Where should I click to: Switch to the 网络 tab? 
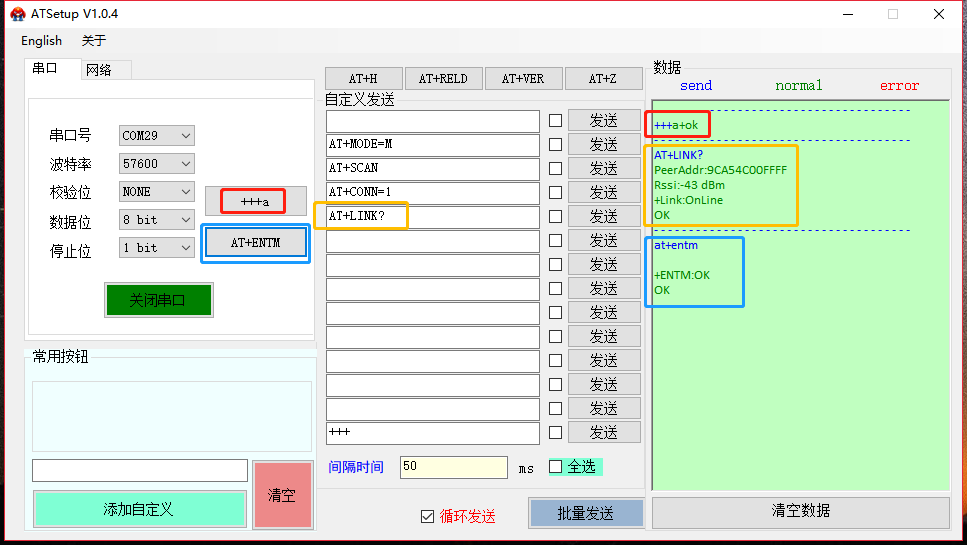99,70
